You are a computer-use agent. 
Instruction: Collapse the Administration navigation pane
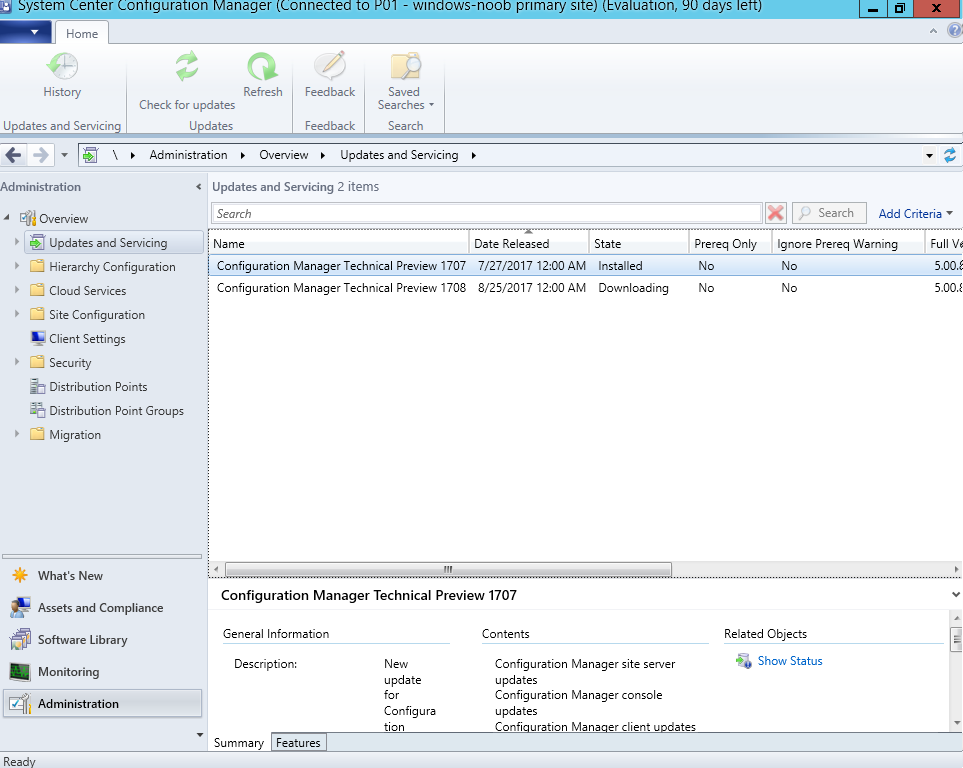tap(198, 187)
